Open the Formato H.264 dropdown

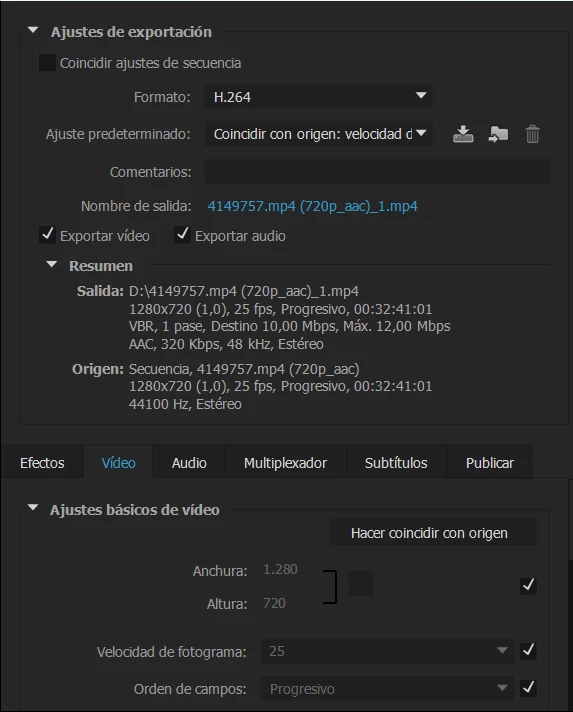tap(318, 96)
